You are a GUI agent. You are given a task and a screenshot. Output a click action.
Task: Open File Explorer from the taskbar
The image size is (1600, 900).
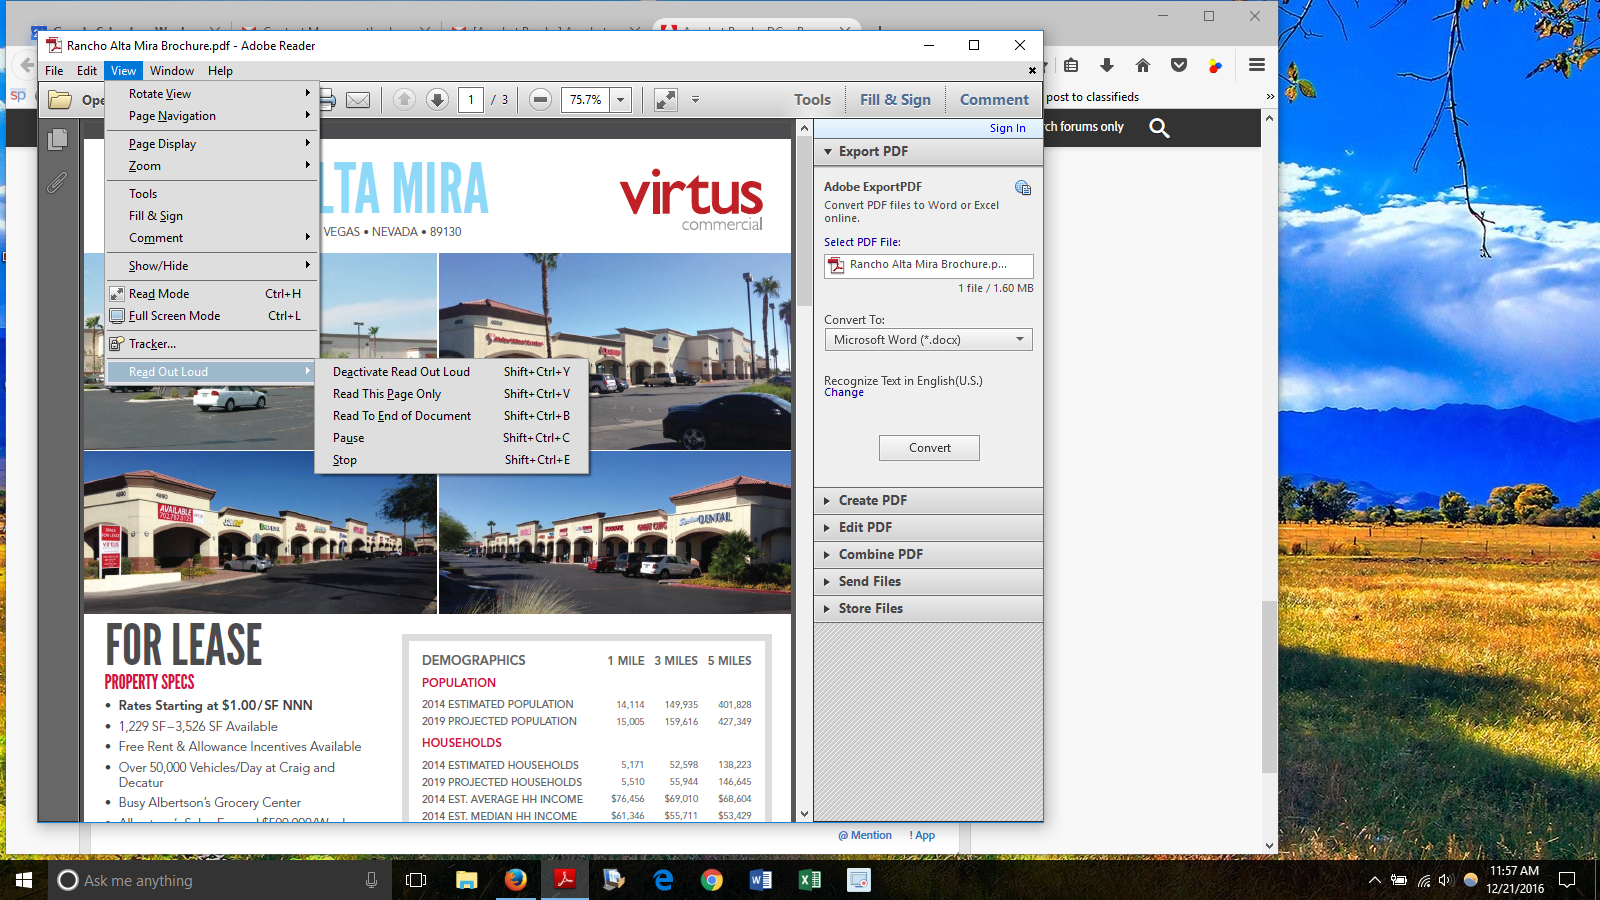tap(467, 880)
